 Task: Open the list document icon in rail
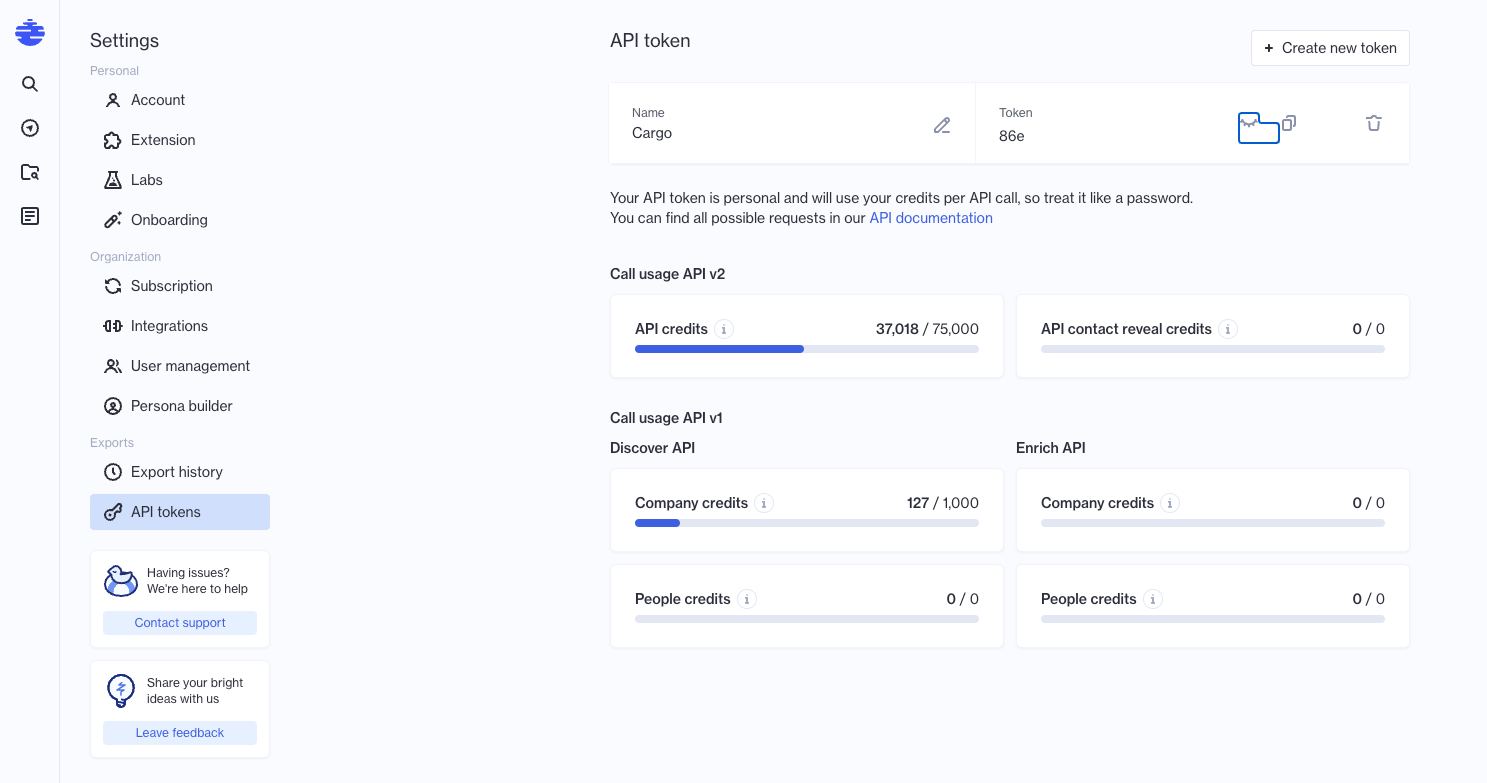30,216
